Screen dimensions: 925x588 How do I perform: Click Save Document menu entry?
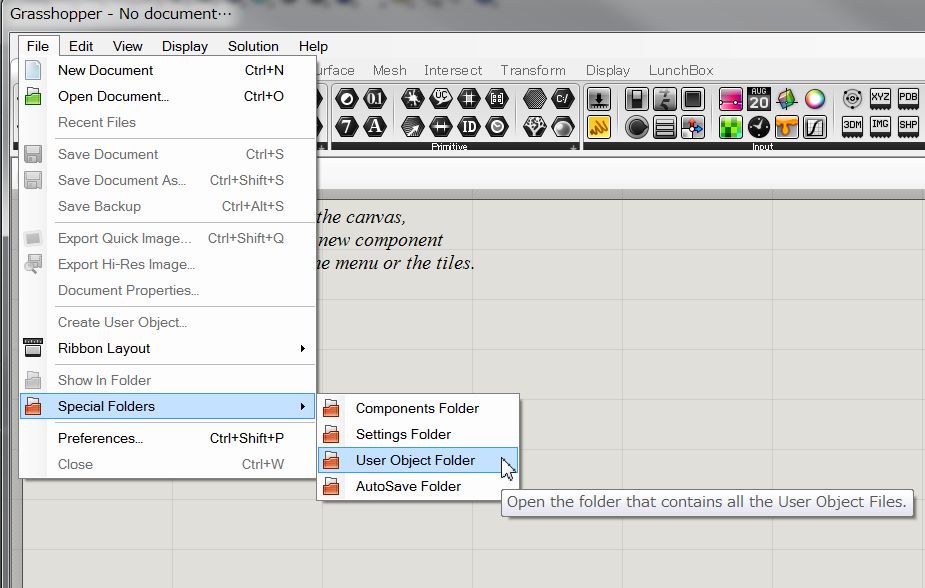click(168, 154)
